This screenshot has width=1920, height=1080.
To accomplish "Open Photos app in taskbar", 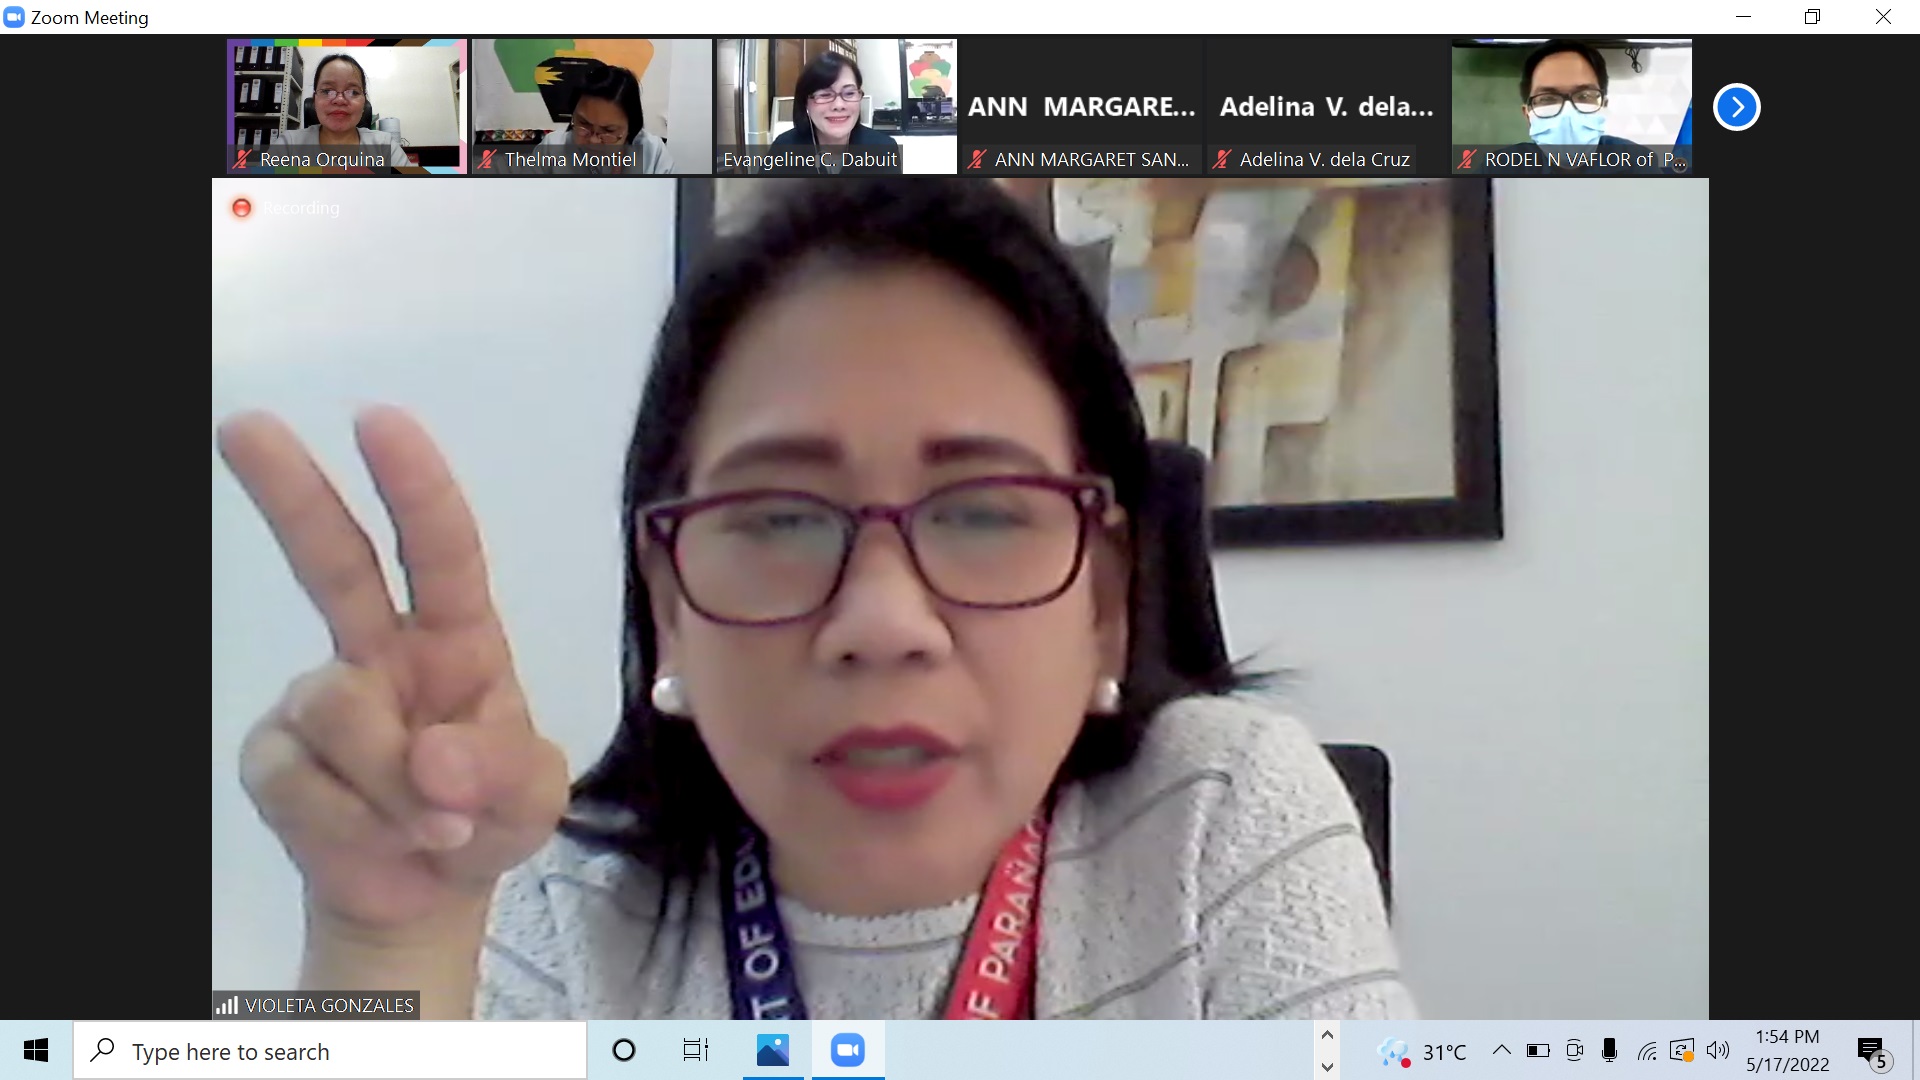I will 773,1050.
